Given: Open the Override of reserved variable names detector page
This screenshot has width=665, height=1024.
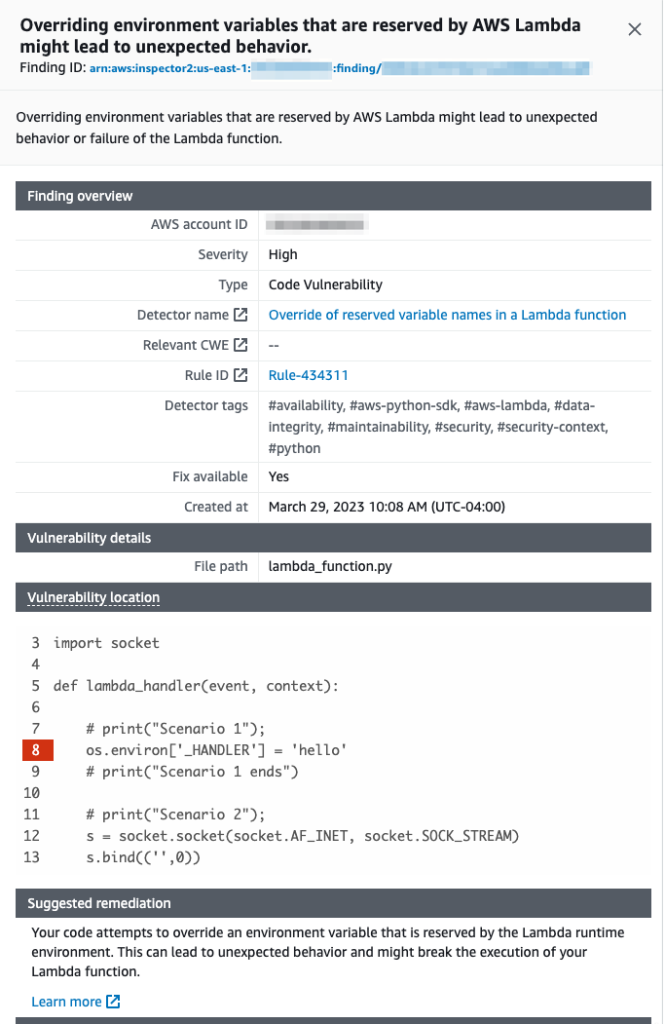Looking at the screenshot, I should tap(446, 314).
